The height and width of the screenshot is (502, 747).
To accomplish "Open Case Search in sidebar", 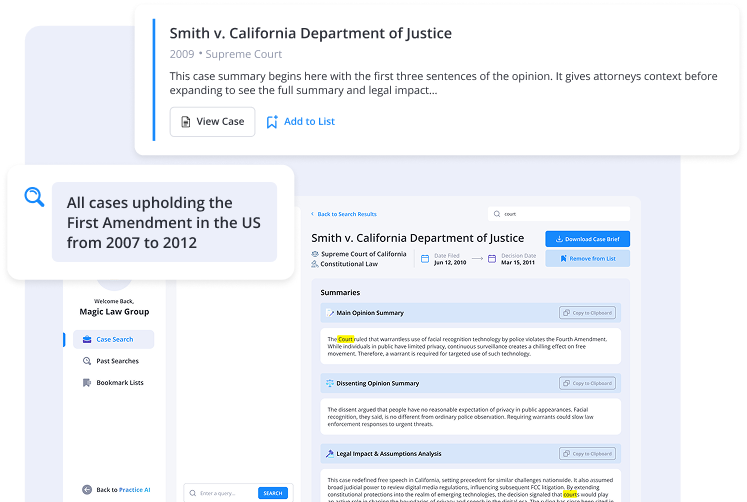I will [x=113, y=340].
